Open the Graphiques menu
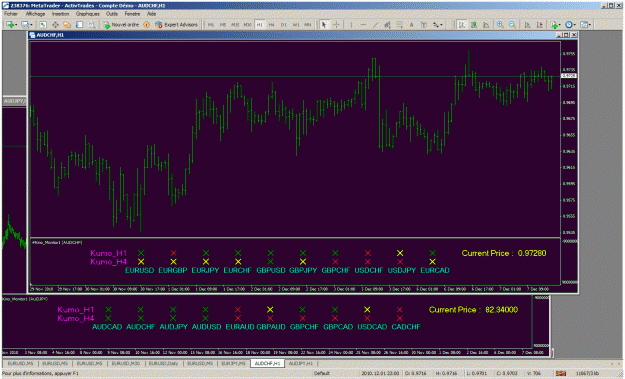This screenshot has height=379, width=625. [x=88, y=14]
